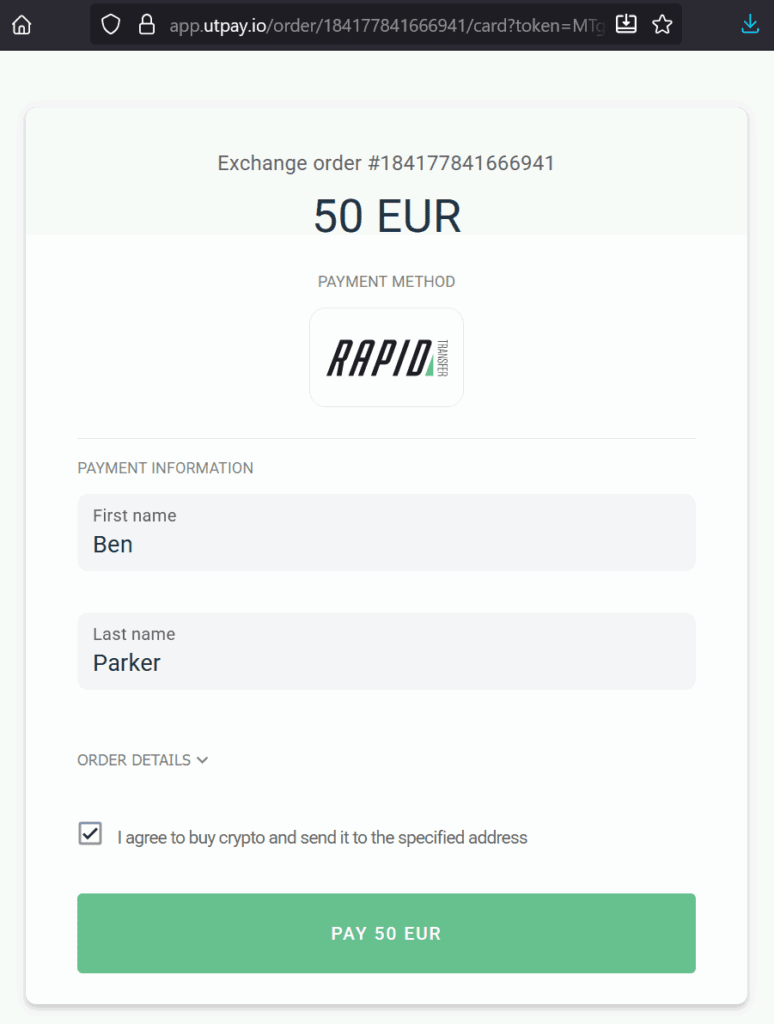Uncheck the crypto purchase agreement checkbox
The width and height of the screenshot is (774, 1024).
pos(90,833)
